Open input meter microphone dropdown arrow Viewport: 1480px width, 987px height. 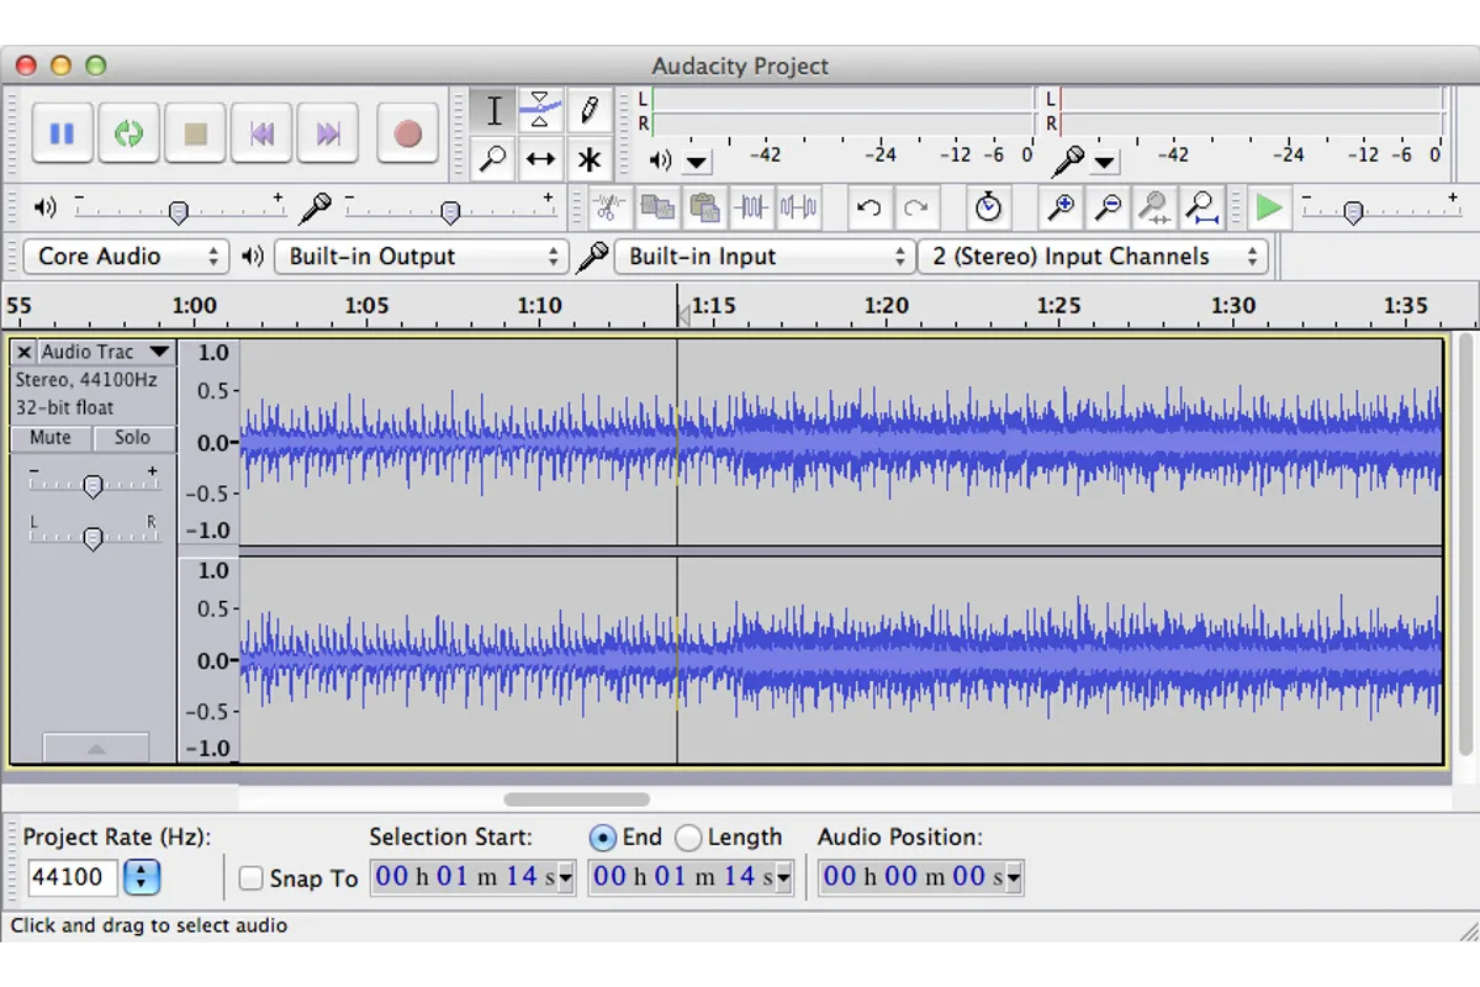coord(1104,161)
